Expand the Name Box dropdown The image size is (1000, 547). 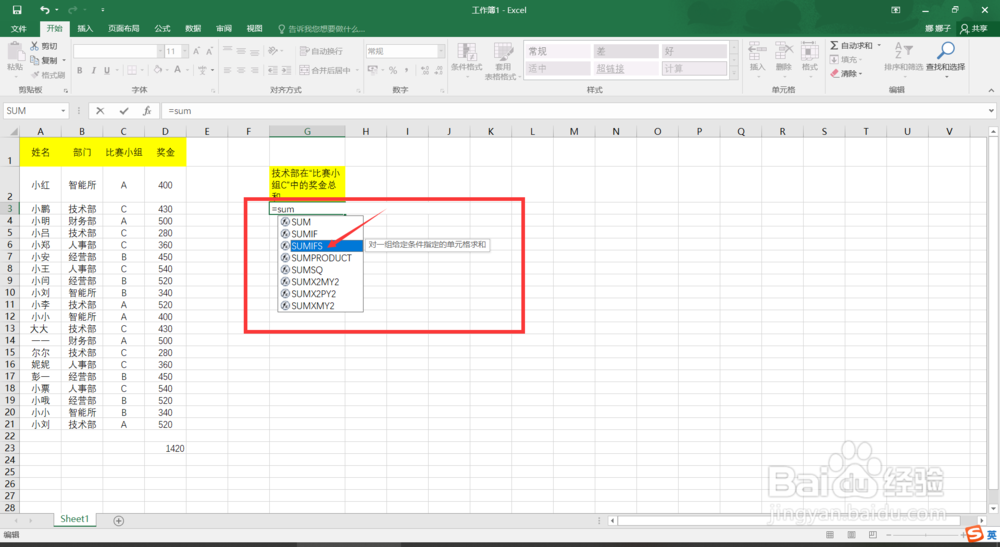pyautogui.click(x=63, y=110)
